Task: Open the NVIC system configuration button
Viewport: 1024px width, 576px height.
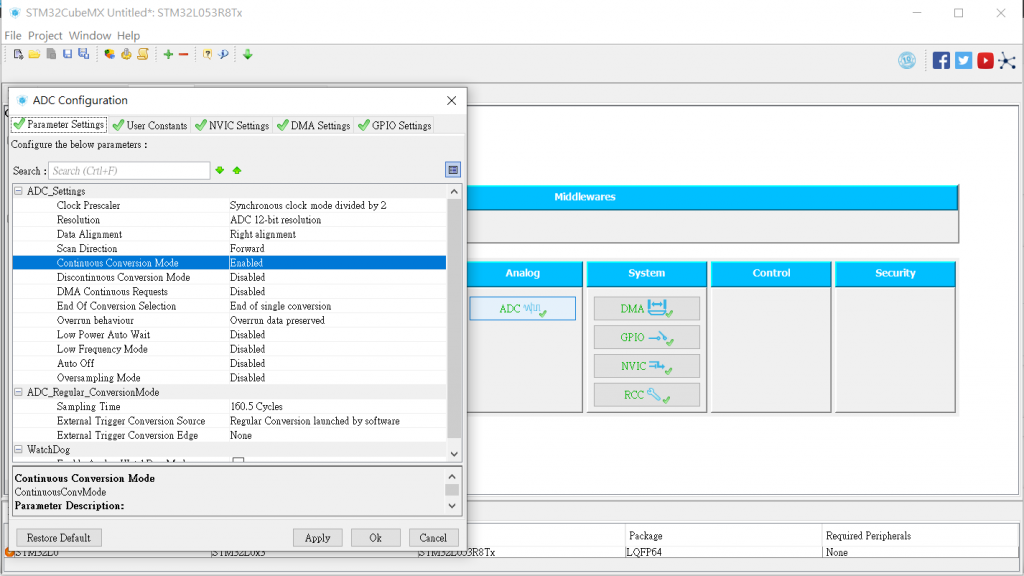Action: click(647, 366)
